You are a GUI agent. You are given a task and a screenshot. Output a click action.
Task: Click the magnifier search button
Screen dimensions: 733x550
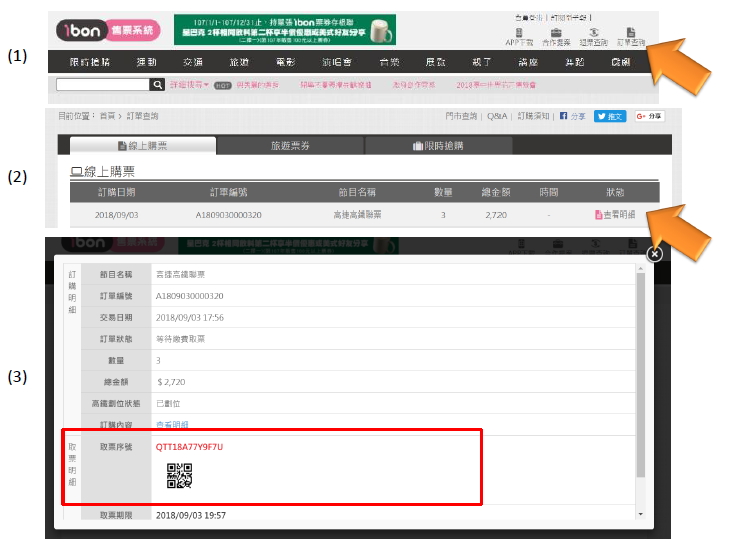[158, 85]
